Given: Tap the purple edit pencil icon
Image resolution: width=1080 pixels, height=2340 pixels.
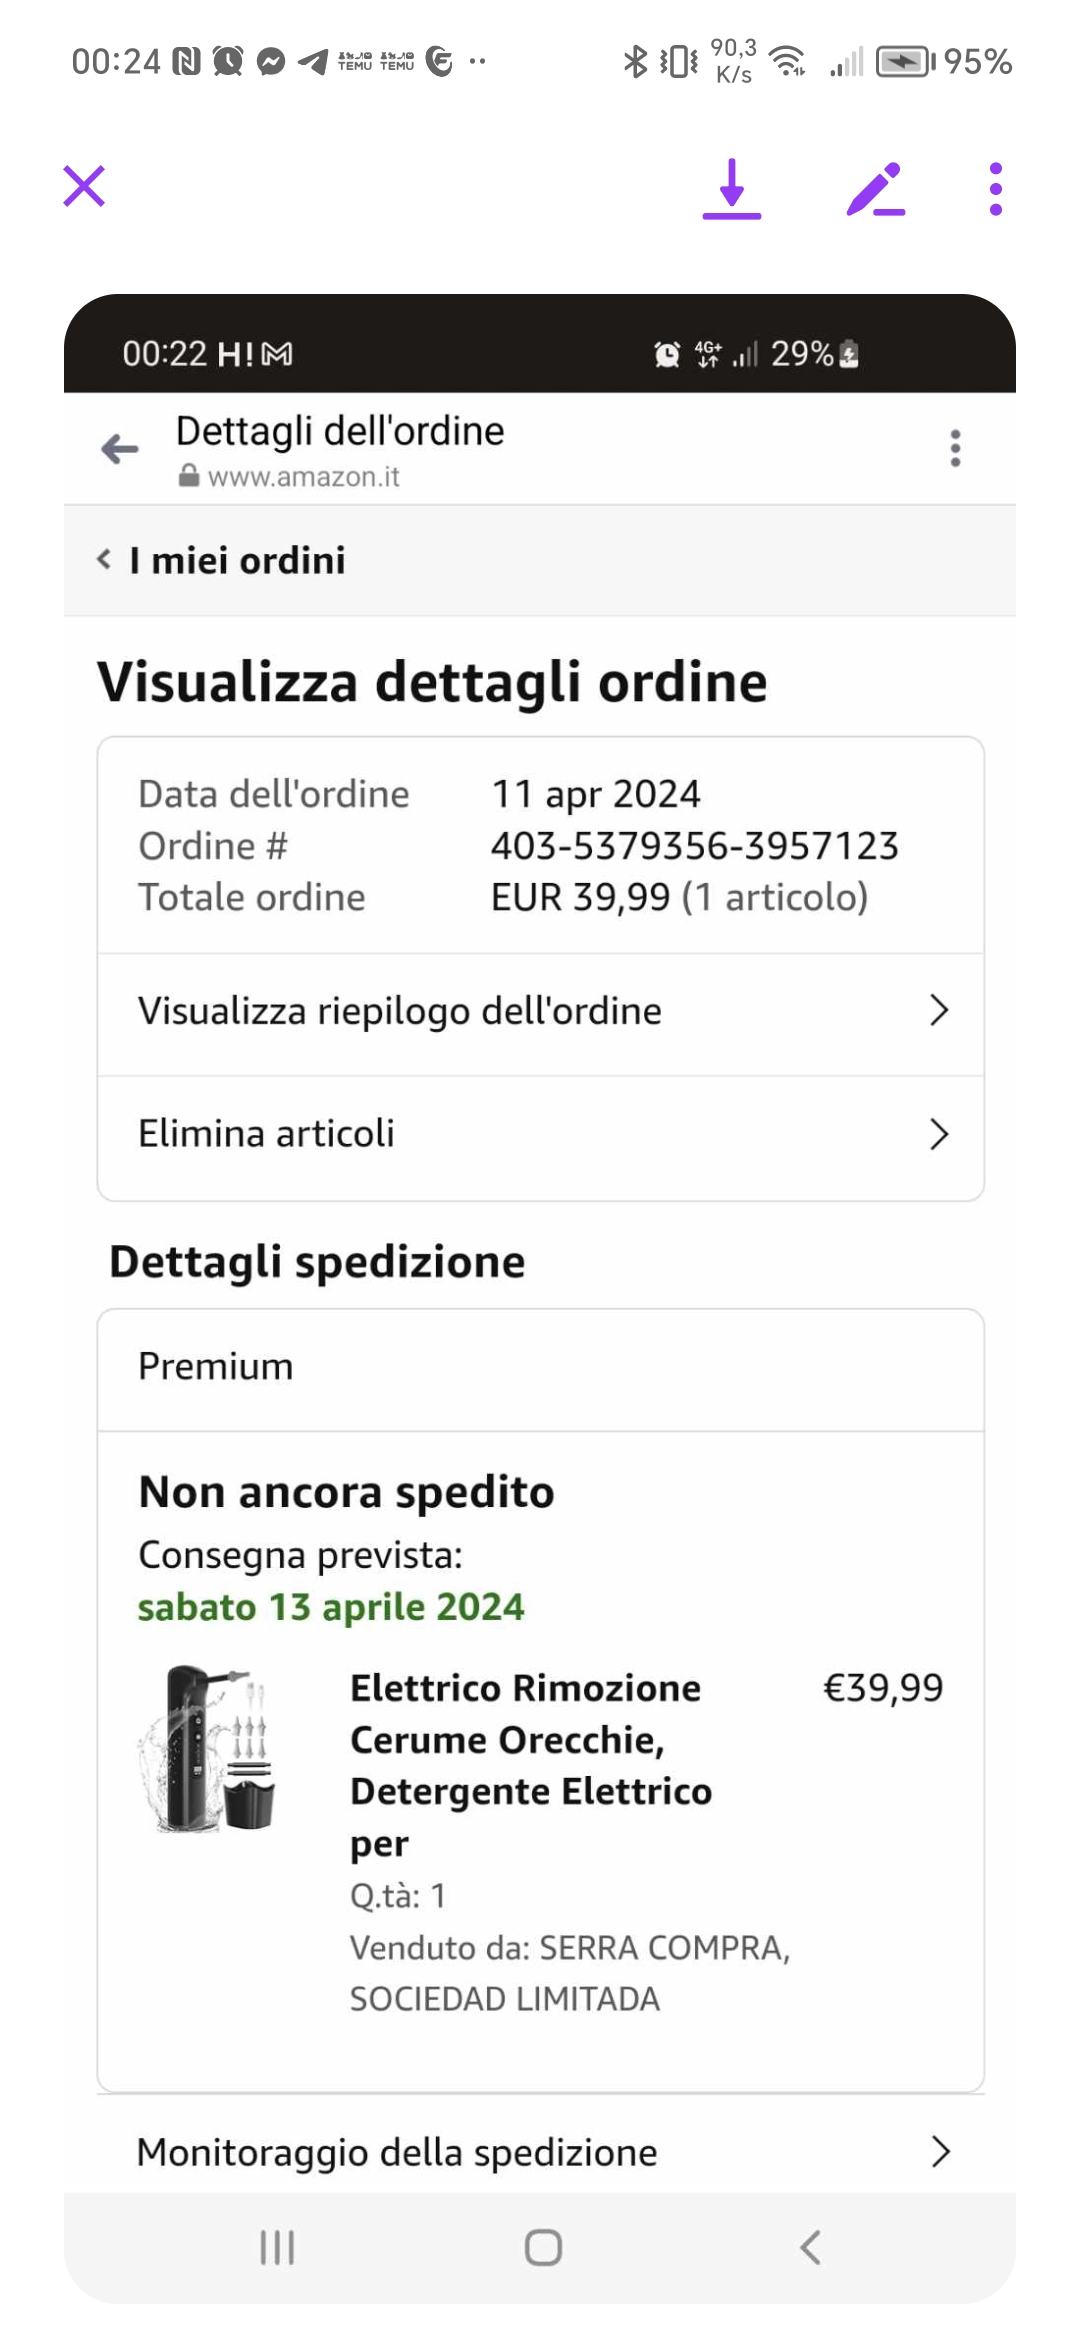Looking at the screenshot, I should [875, 189].
